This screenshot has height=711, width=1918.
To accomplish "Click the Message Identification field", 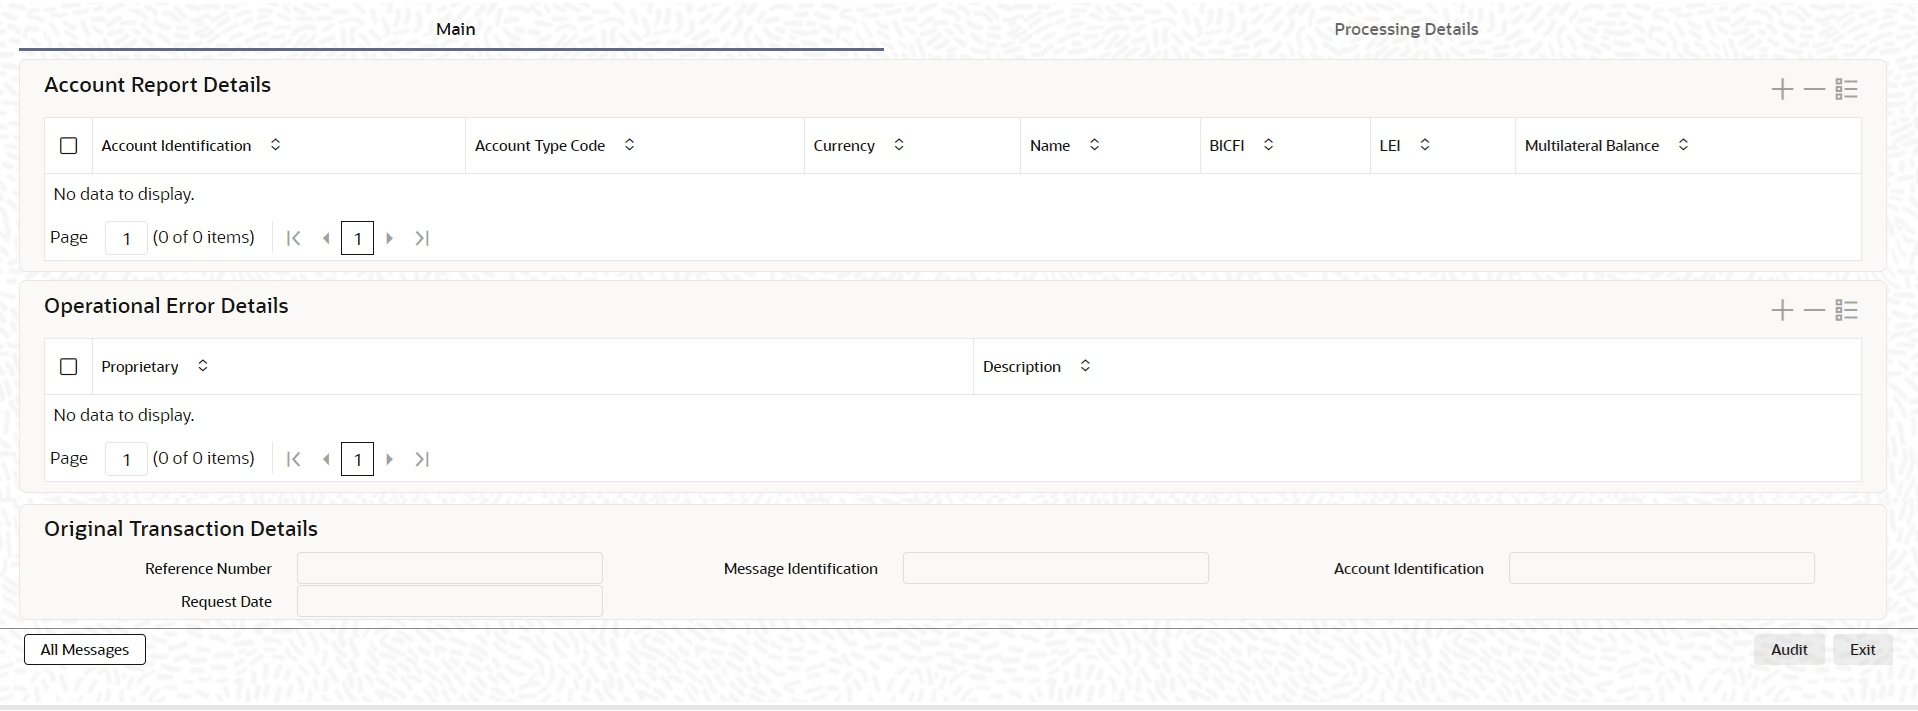I will pyautogui.click(x=1056, y=568).
